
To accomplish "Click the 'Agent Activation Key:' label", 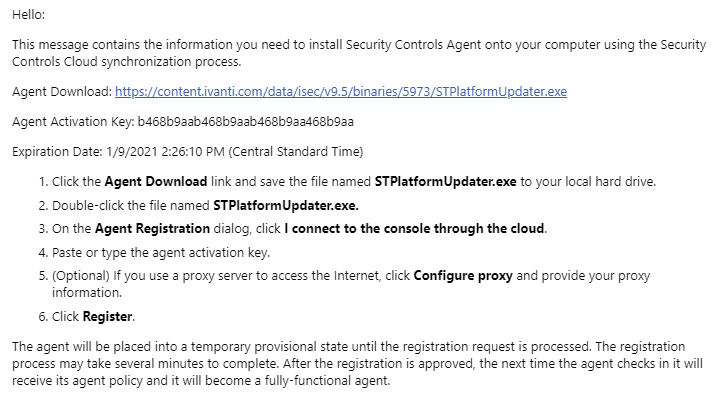I will [73, 122].
